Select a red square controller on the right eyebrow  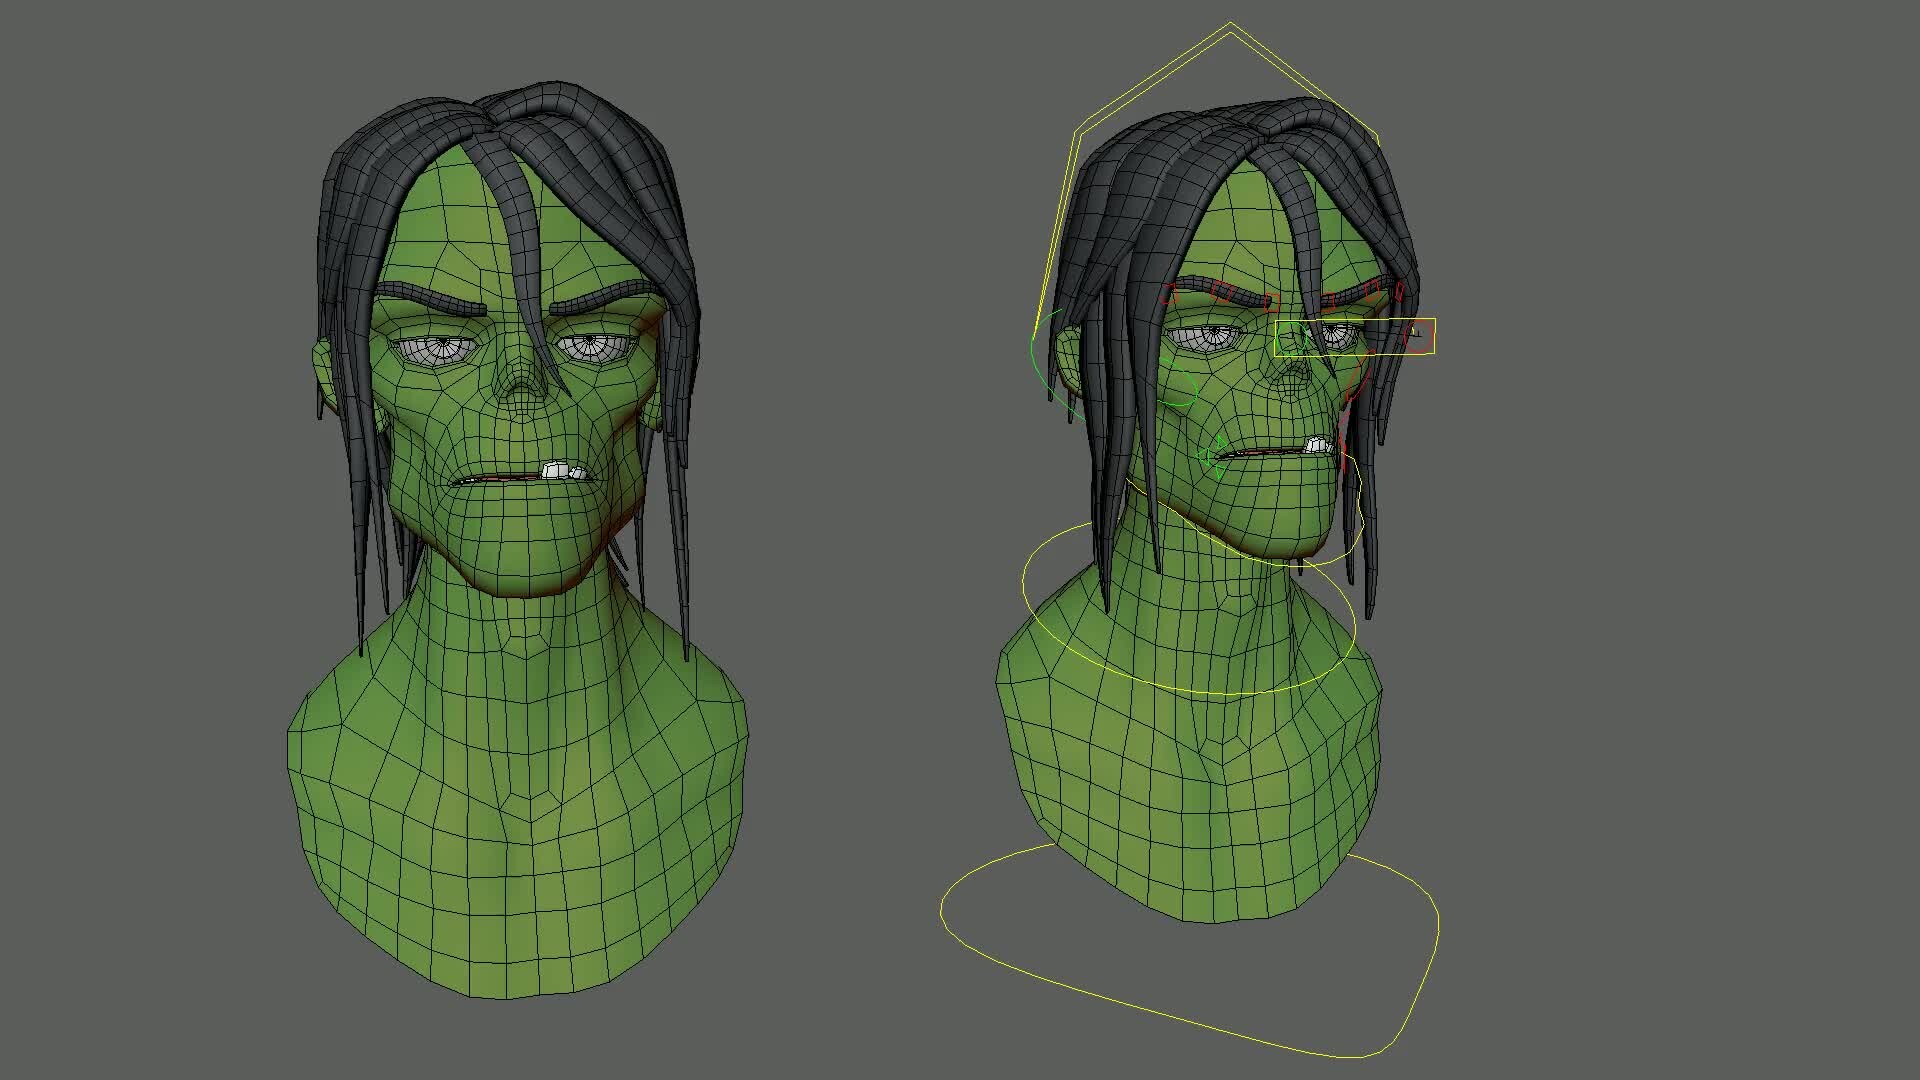[1370, 292]
